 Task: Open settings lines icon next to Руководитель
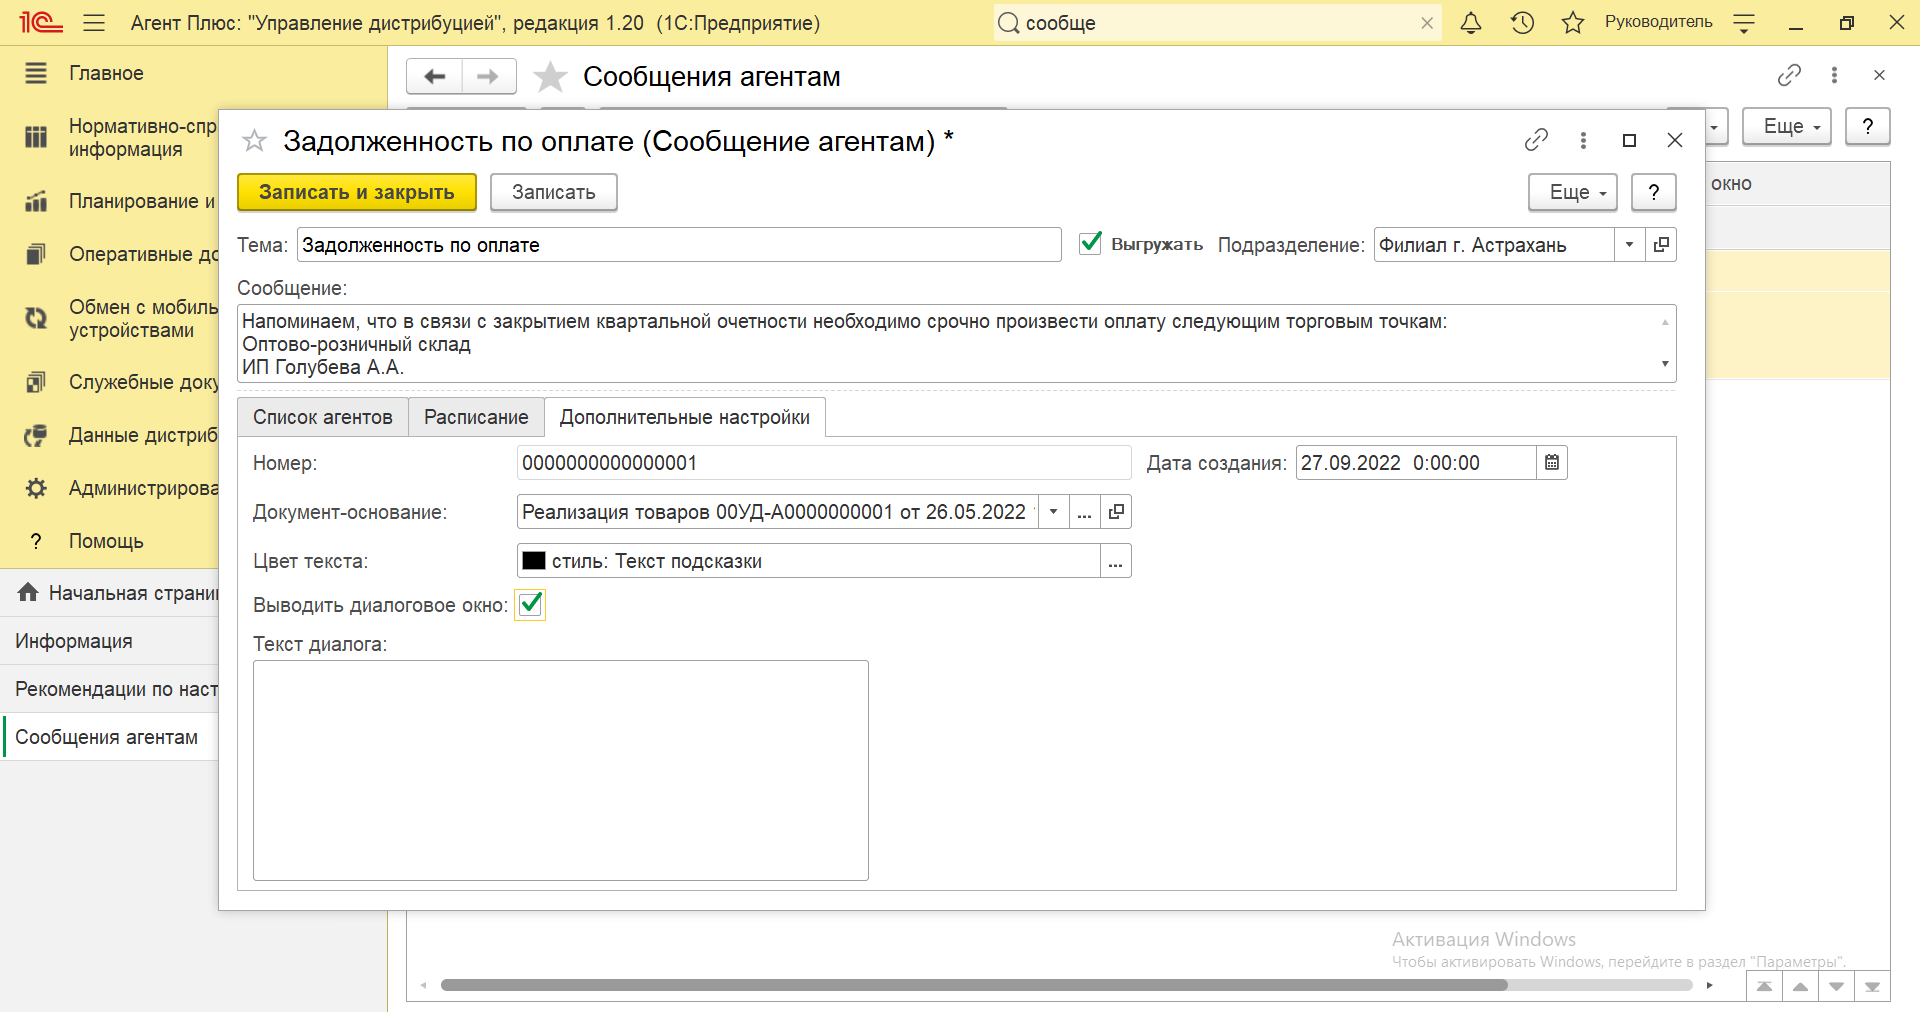(1744, 22)
